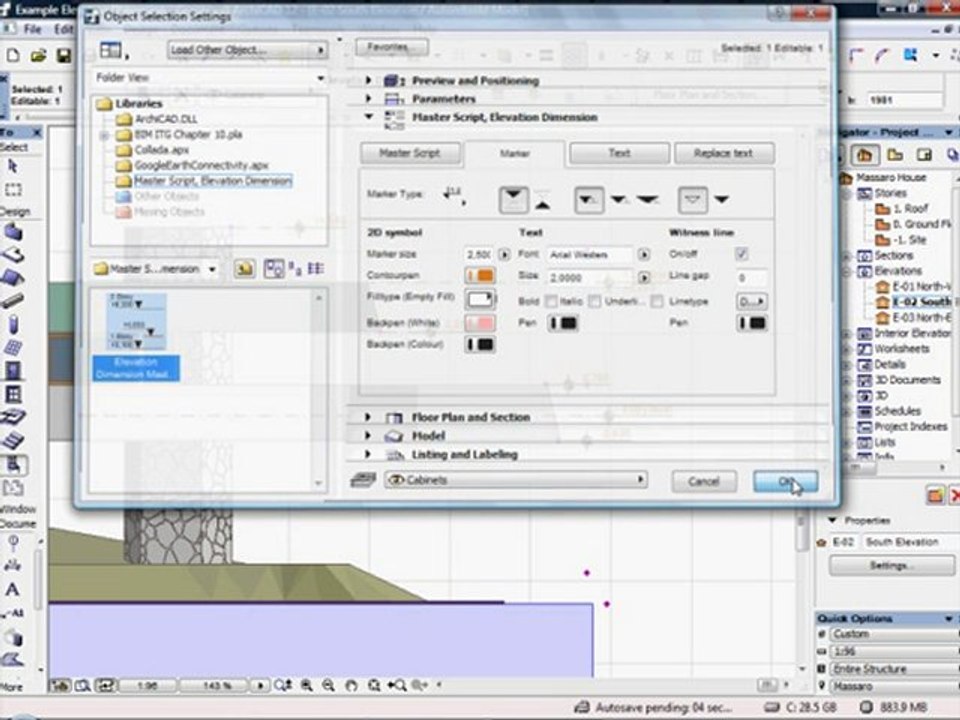Select the Arrow tool in the toolbox
Screen dimensions: 960x720
(x=13, y=166)
